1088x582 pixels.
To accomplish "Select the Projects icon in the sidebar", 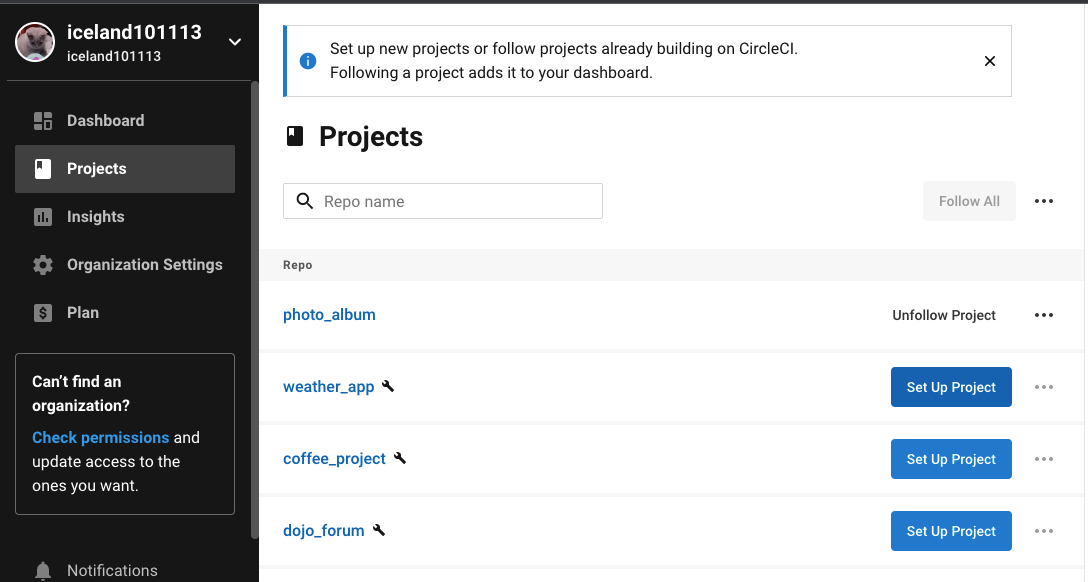I will pyautogui.click(x=43, y=168).
